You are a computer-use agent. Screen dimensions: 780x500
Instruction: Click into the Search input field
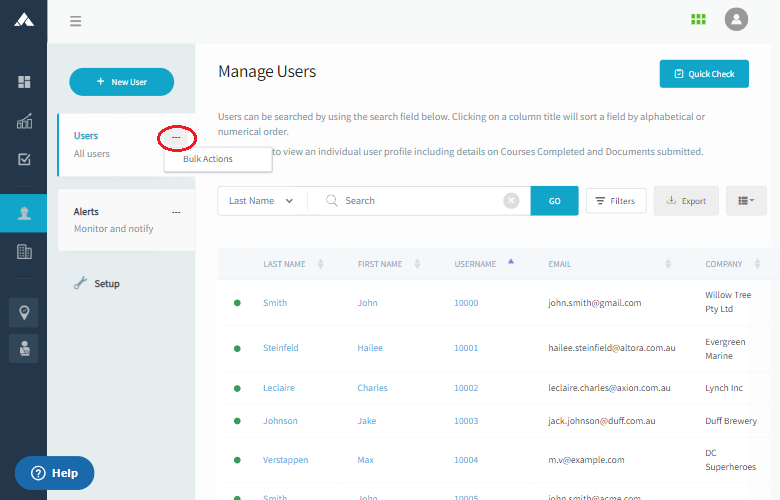(418, 201)
